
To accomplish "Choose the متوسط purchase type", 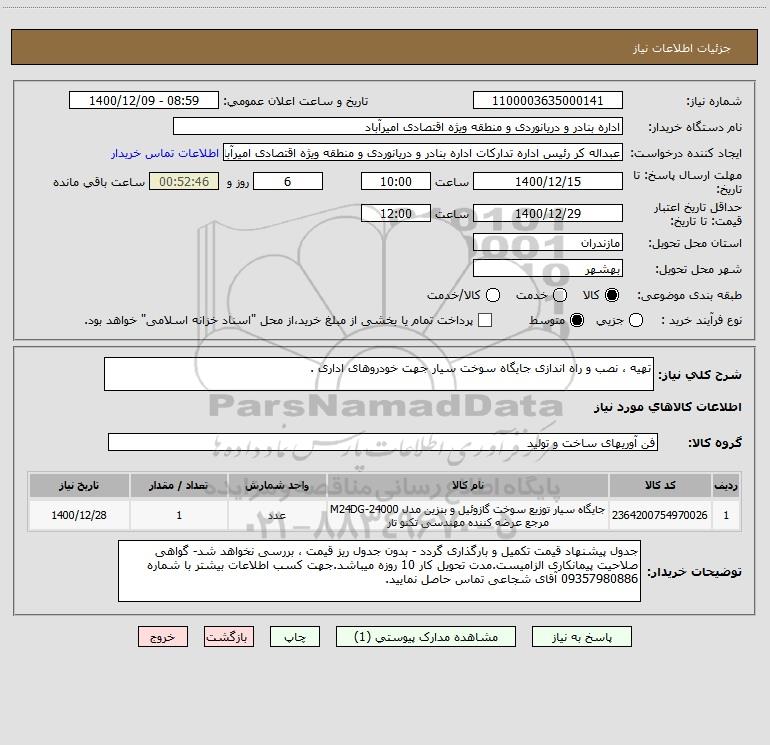I will click(577, 320).
